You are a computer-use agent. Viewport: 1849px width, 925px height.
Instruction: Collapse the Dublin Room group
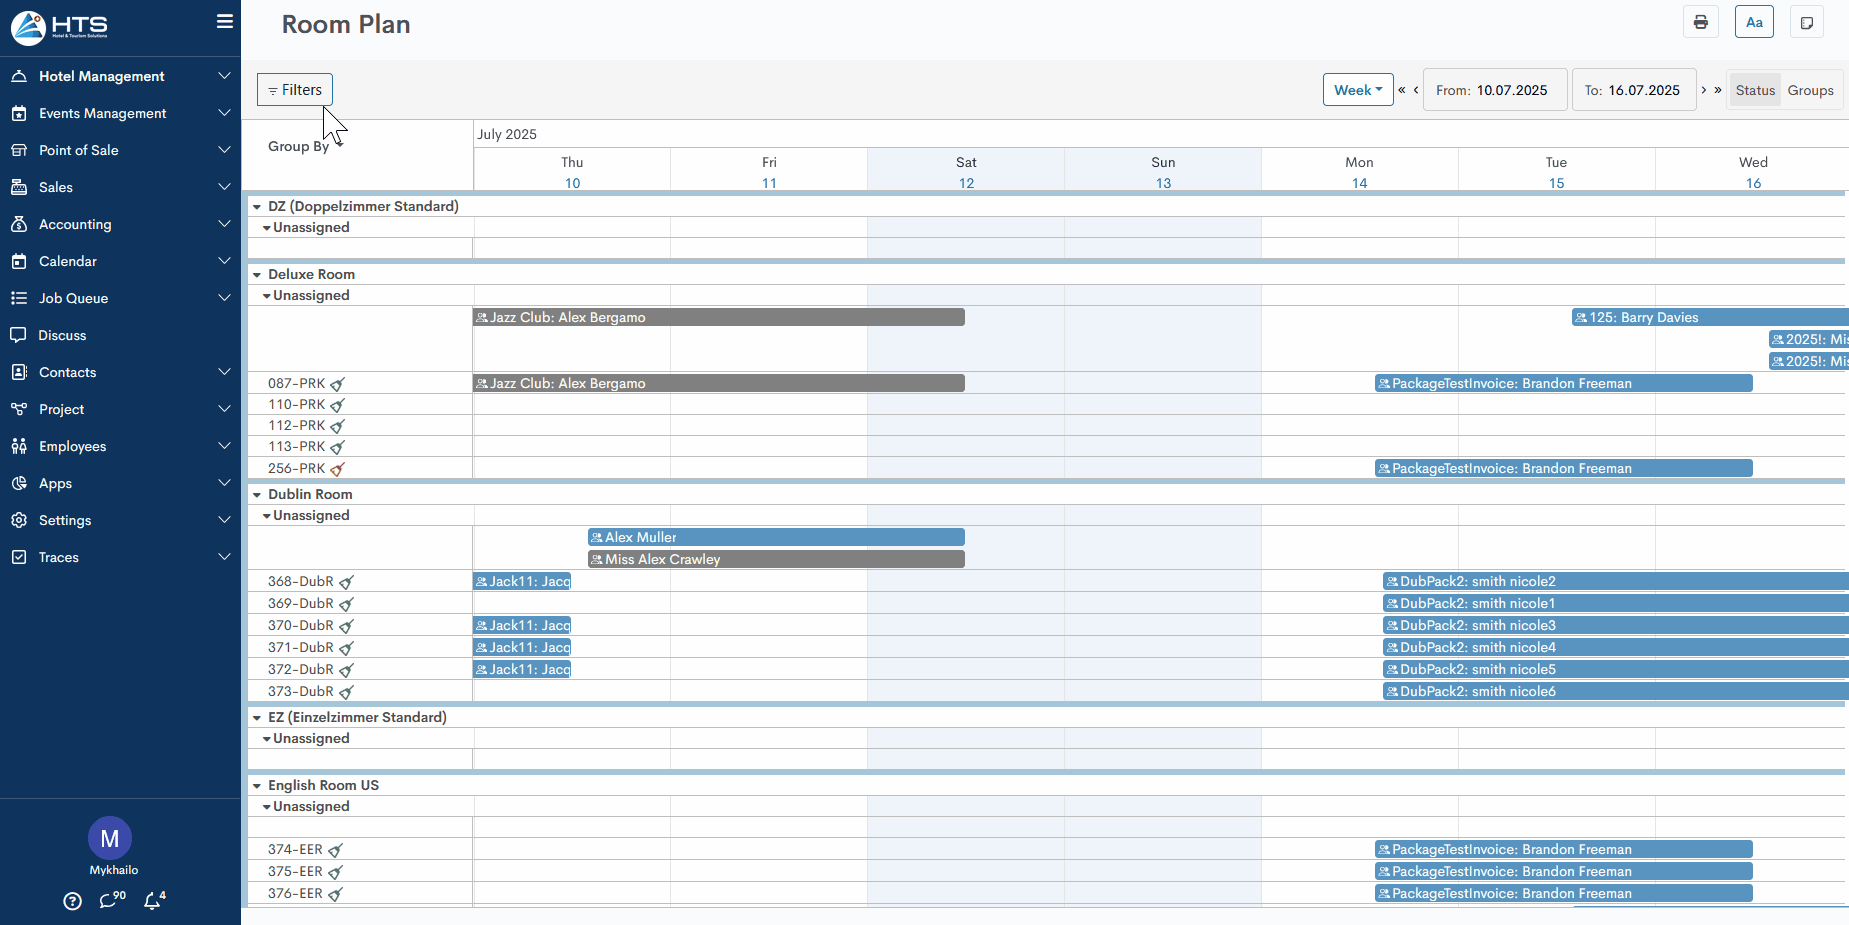pyautogui.click(x=257, y=495)
